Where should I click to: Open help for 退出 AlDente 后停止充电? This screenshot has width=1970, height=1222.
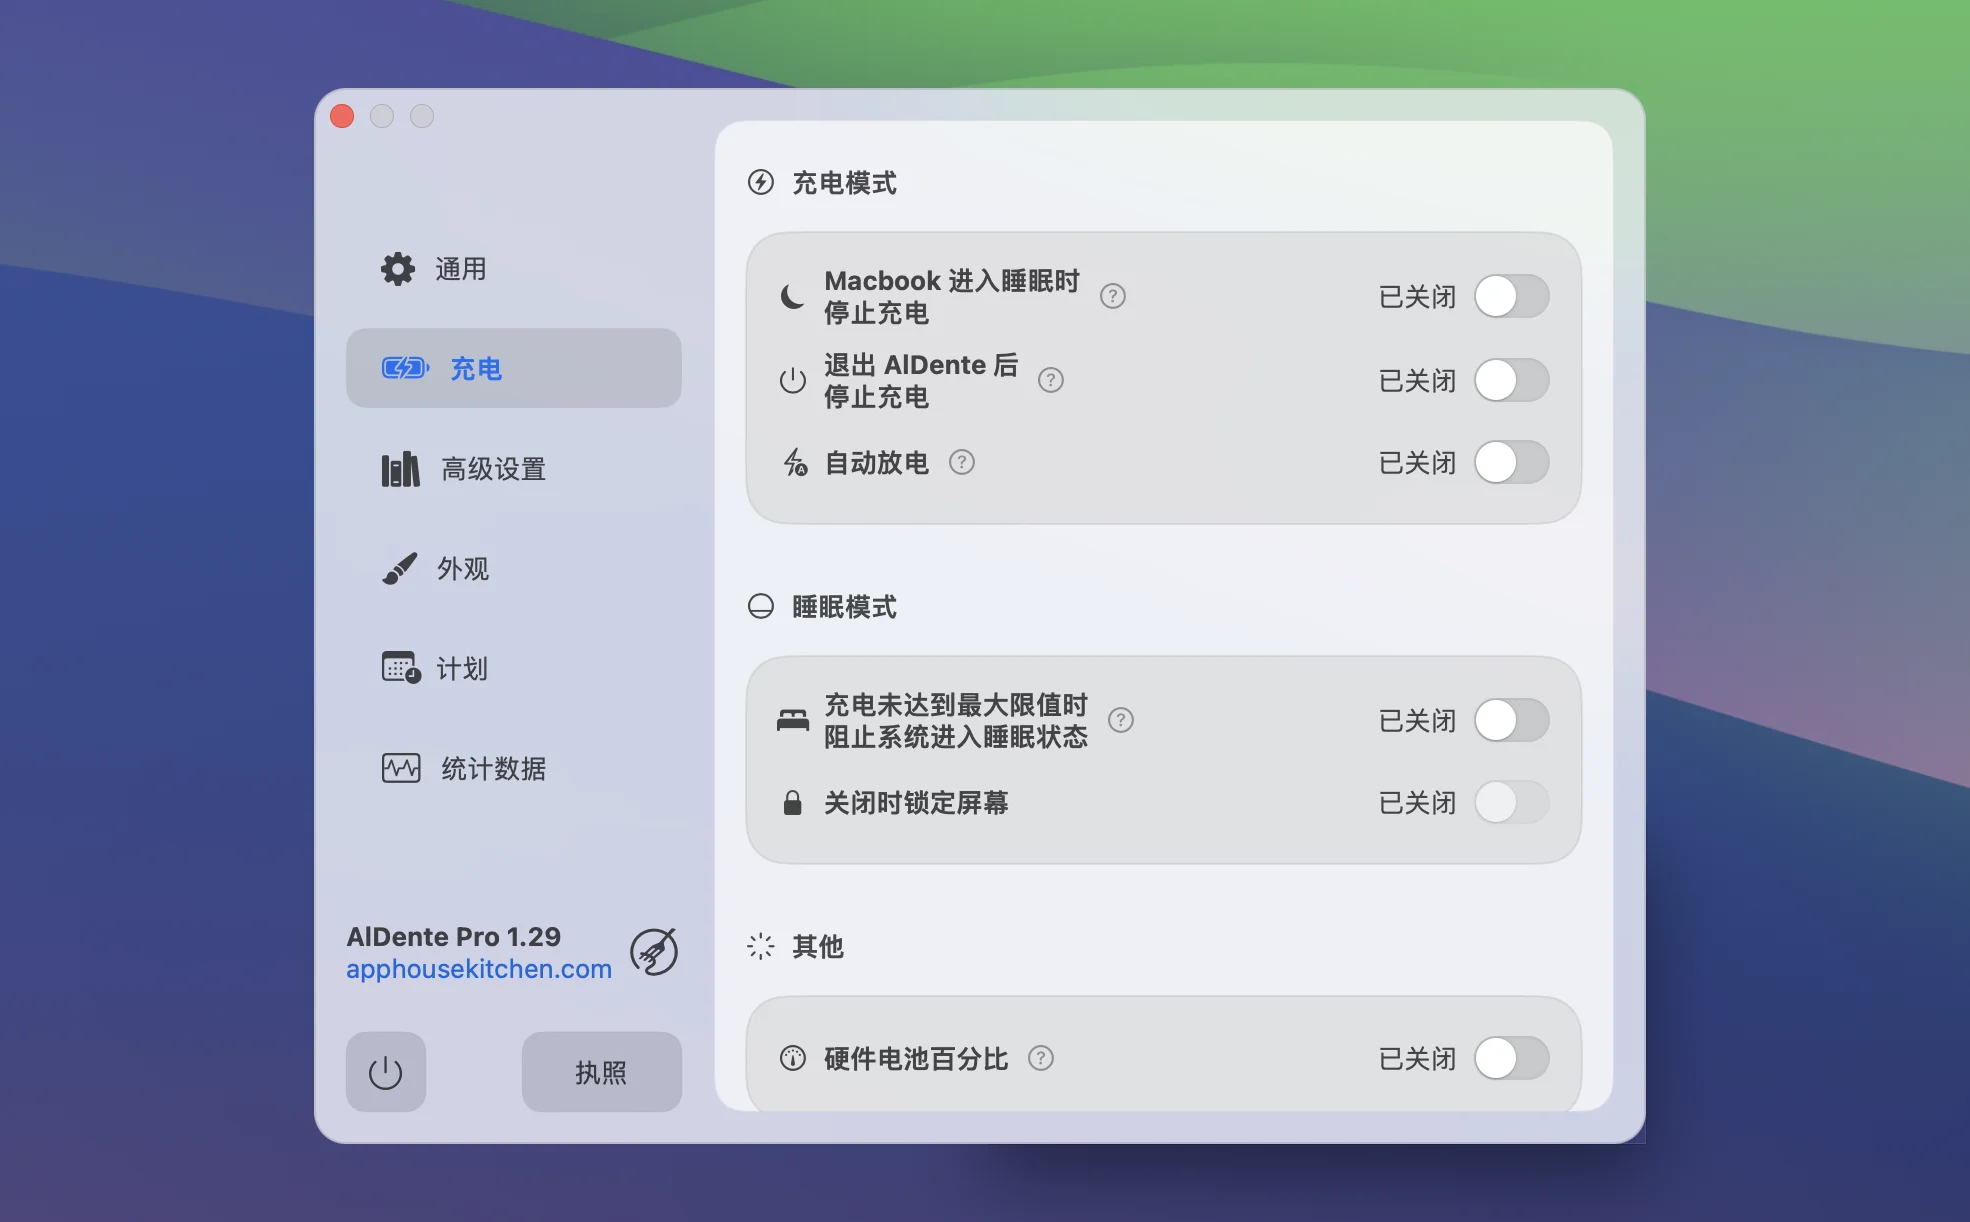(1051, 380)
